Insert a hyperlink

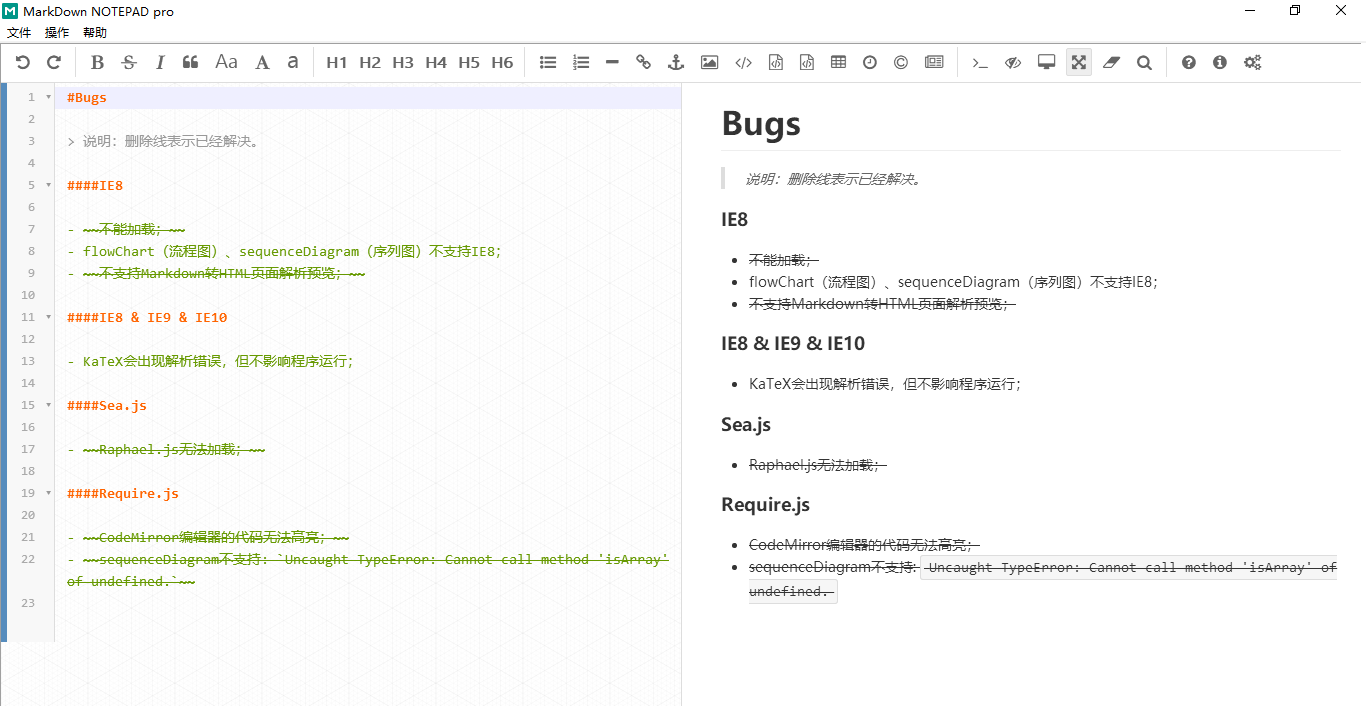tap(643, 62)
